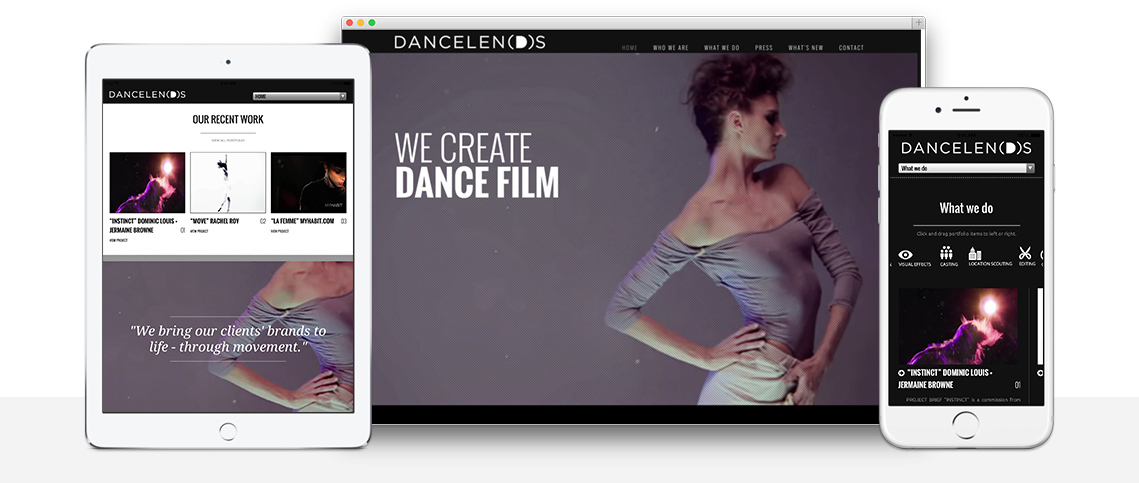This screenshot has height=483, width=1139.
Task: Open the Who We Are menu item
Action: (x=671, y=48)
